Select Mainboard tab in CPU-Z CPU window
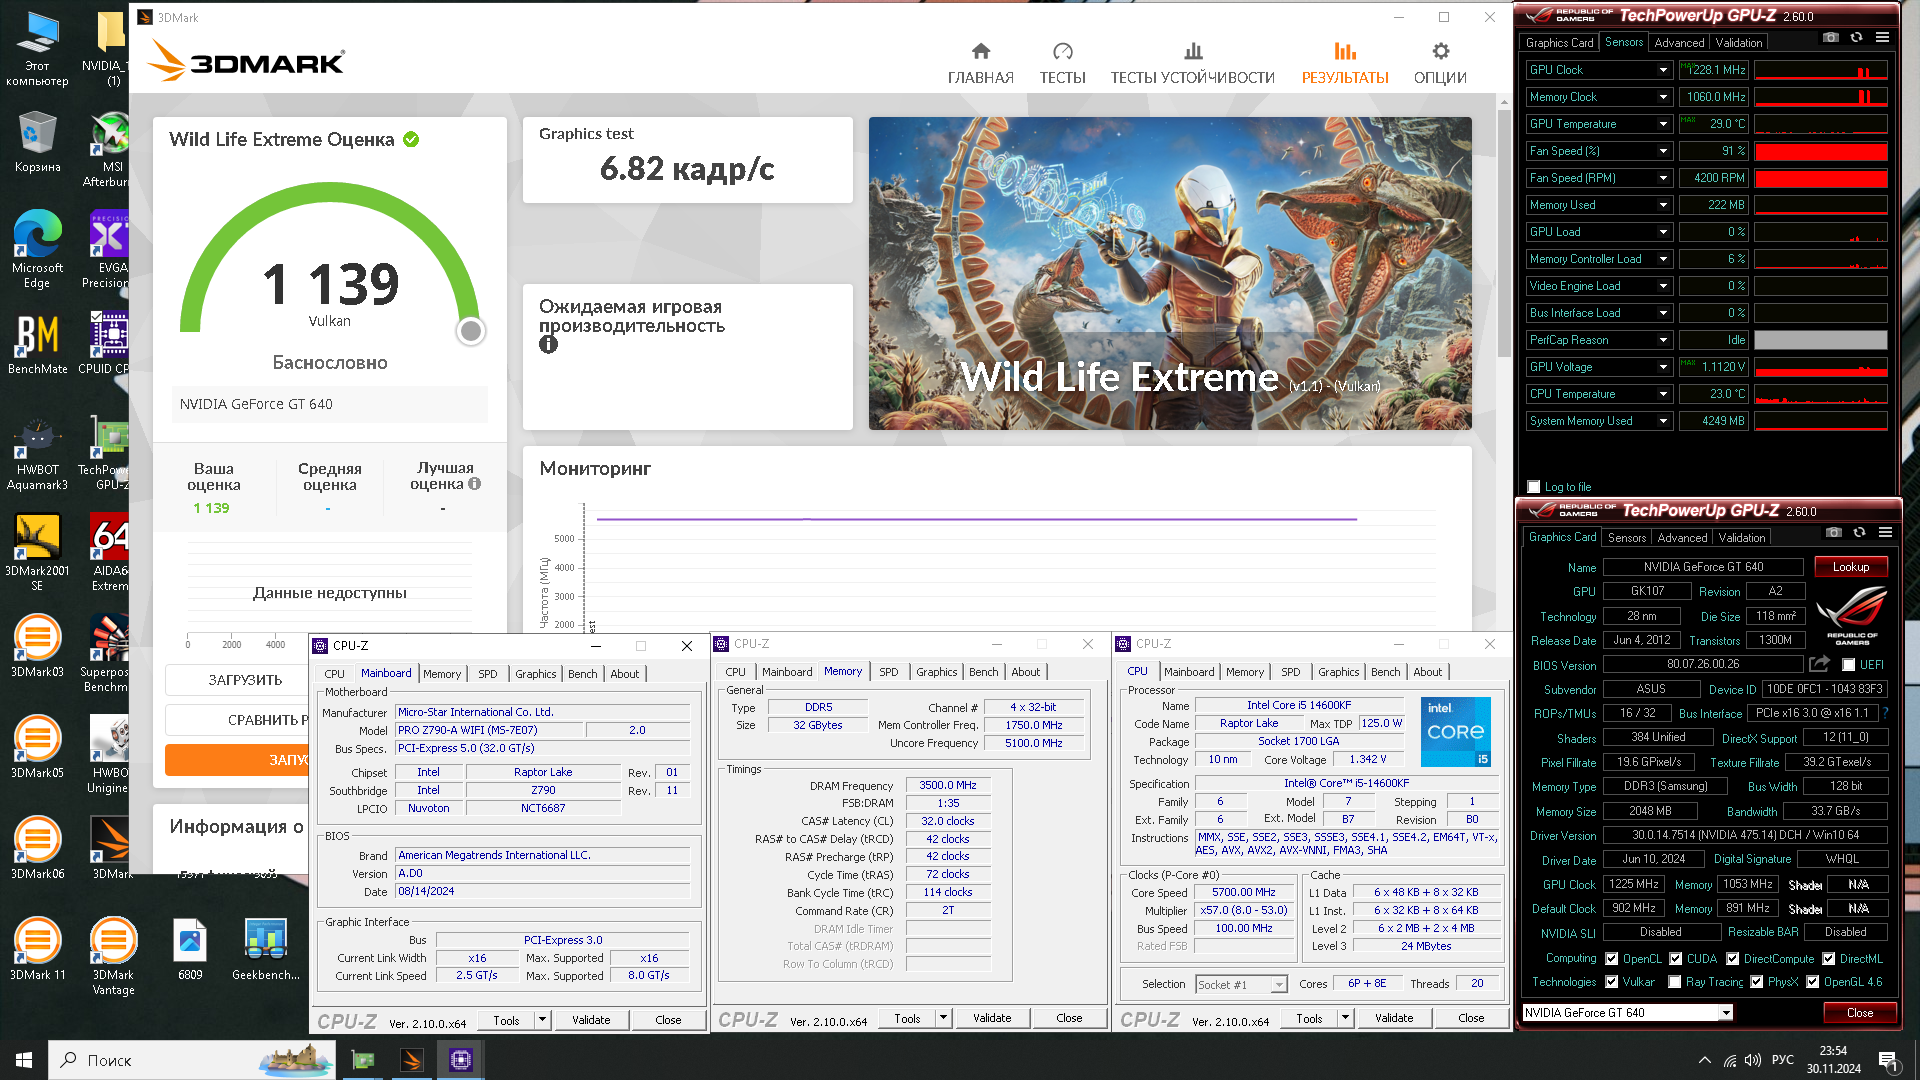This screenshot has height=1080, width=1920. point(1188,672)
